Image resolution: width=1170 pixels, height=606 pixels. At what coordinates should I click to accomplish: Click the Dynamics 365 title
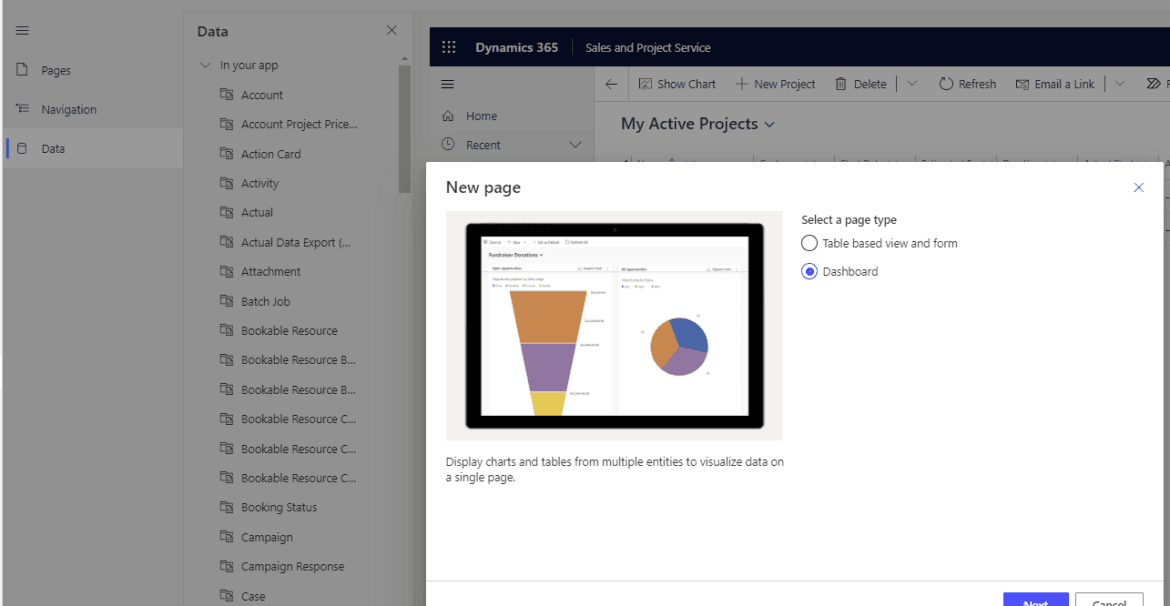click(x=516, y=47)
